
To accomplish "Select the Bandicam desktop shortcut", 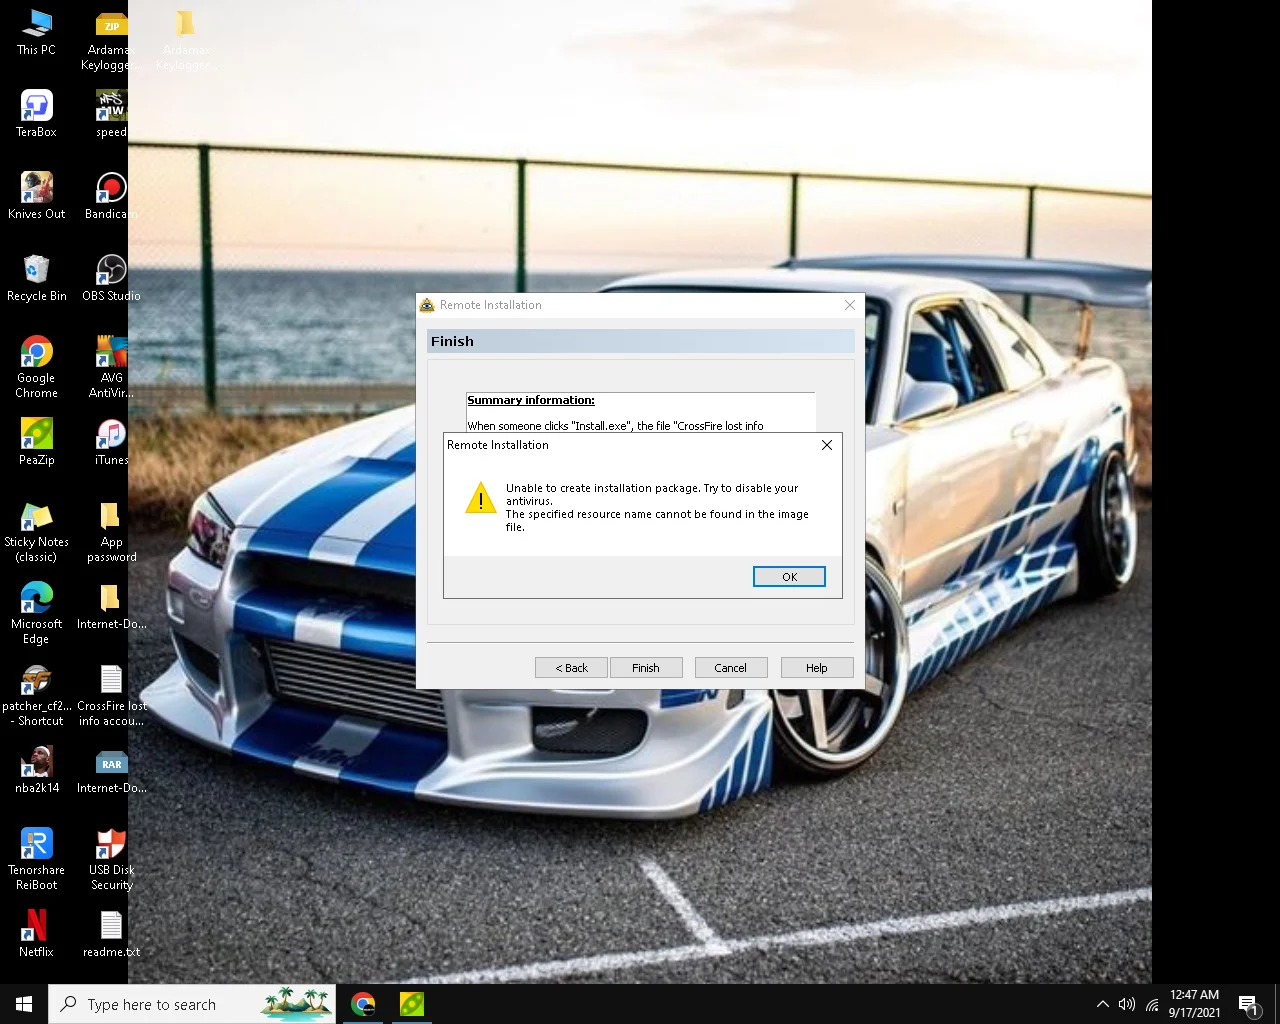I will 111,196.
